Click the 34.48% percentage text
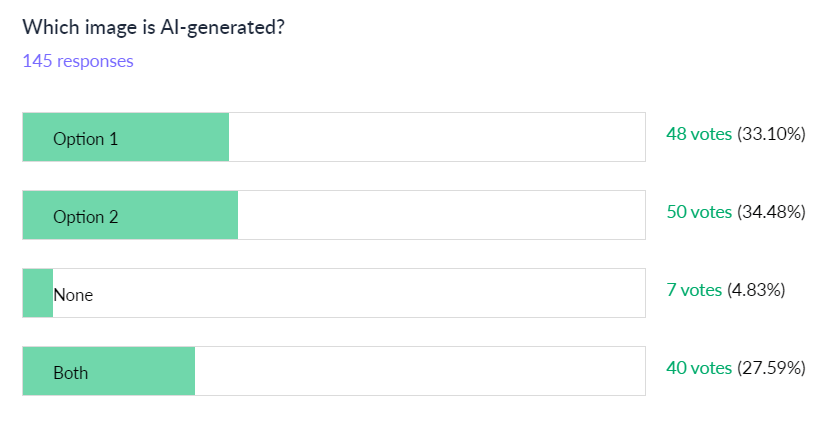The width and height of the screenshot is (823, 421). click(771, 212)
